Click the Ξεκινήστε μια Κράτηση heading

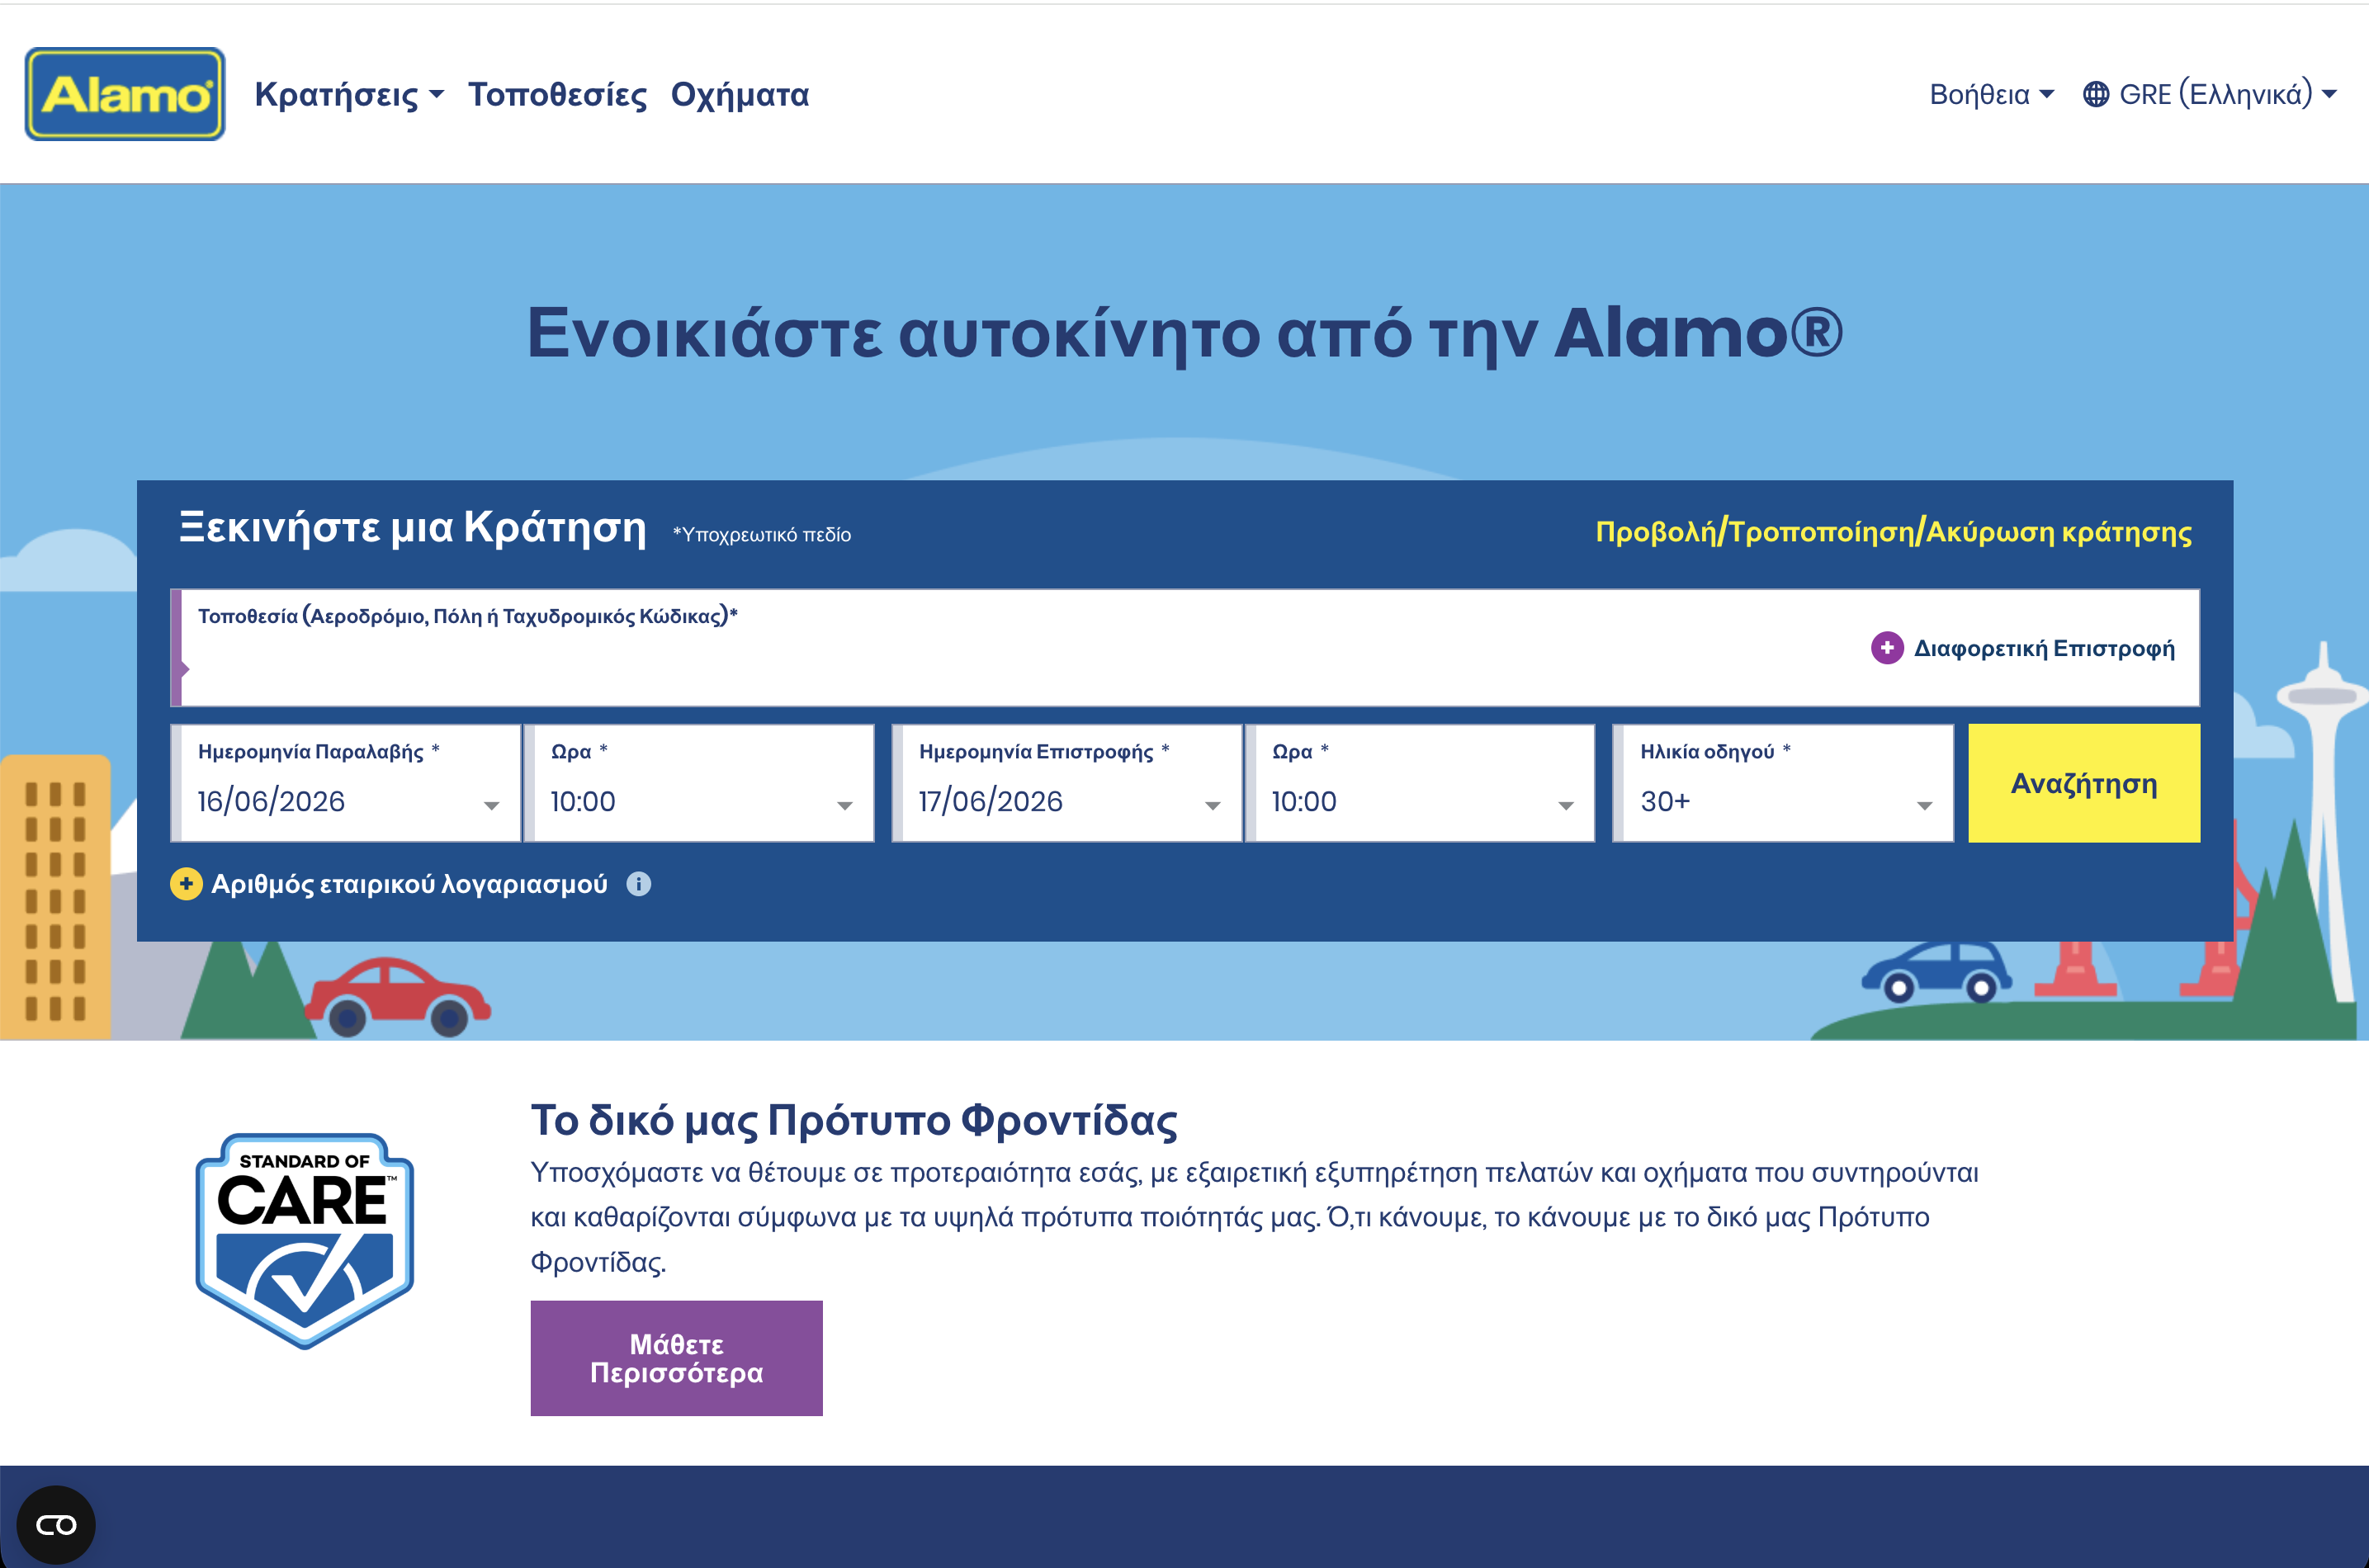click(x=412, y=527)
